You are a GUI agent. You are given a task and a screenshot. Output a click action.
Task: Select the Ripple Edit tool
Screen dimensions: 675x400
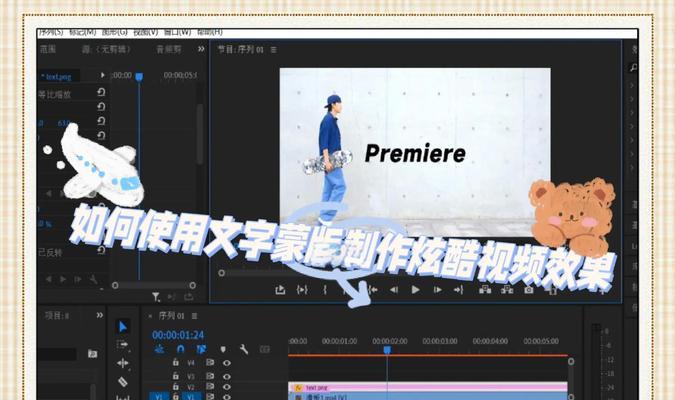tap(123, 363)
